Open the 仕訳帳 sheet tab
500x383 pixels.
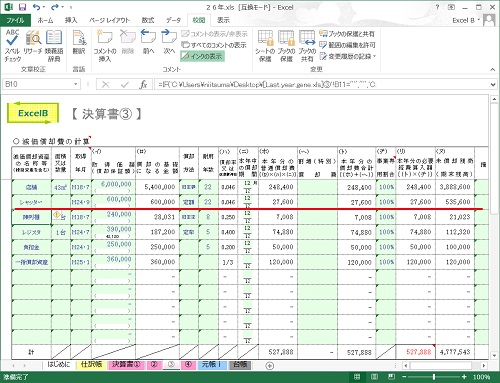(x=92, y=364)
